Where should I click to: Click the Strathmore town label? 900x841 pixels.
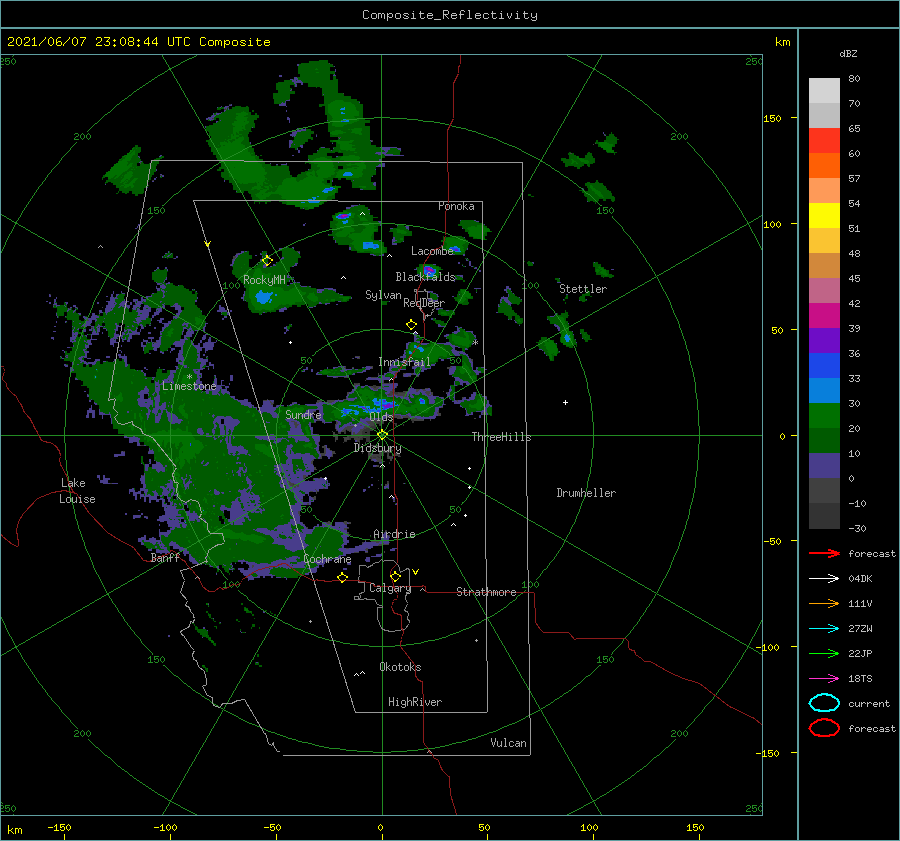[x=486, y=592]
